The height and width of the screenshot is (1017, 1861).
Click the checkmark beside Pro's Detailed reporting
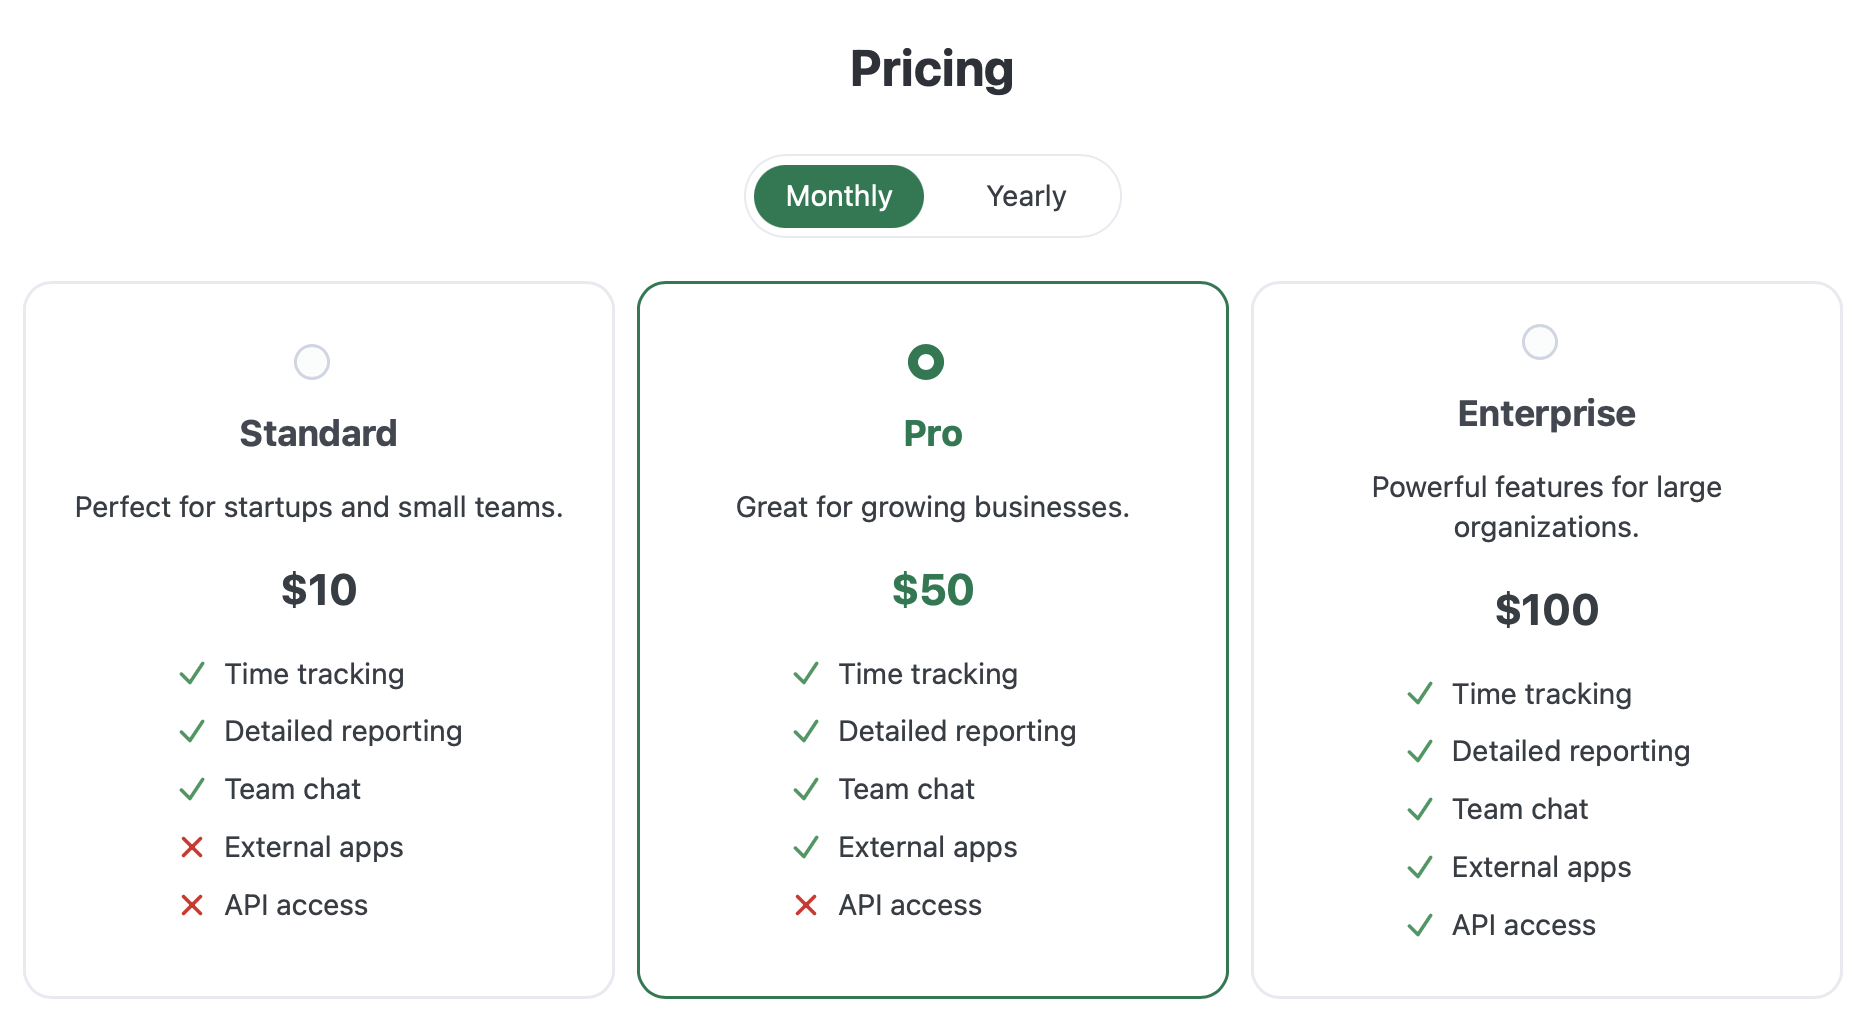[806, 731]
